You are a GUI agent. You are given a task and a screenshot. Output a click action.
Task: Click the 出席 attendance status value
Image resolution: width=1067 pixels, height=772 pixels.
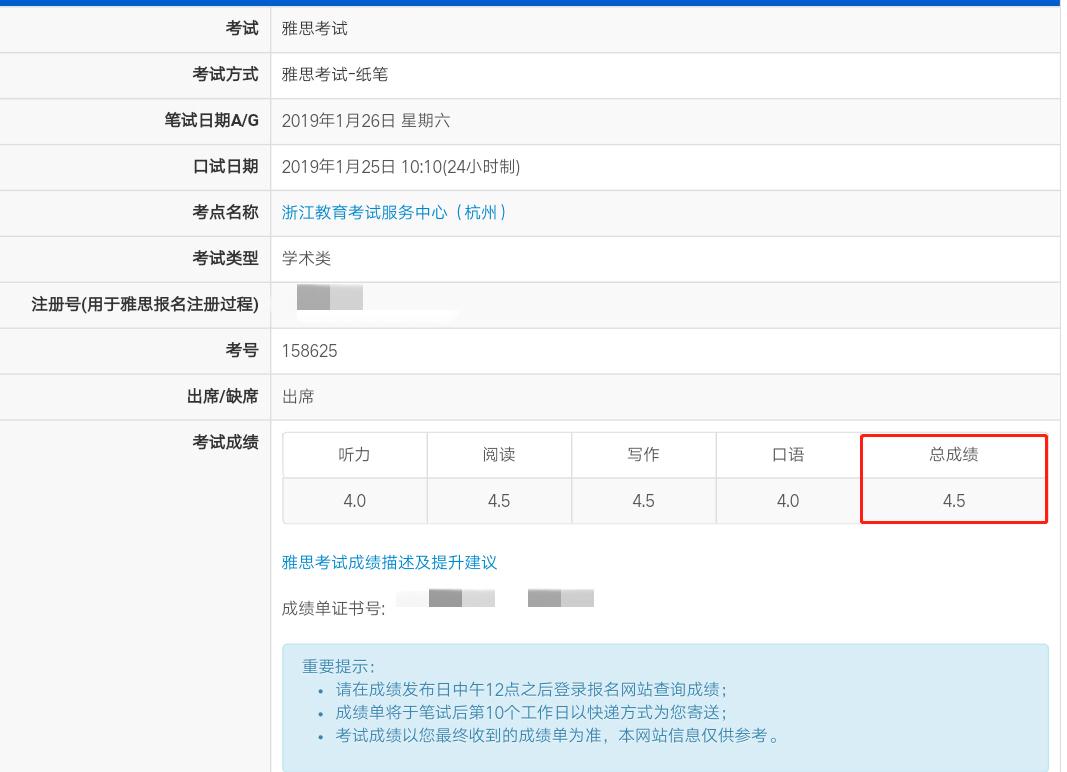tap(298, 397)
